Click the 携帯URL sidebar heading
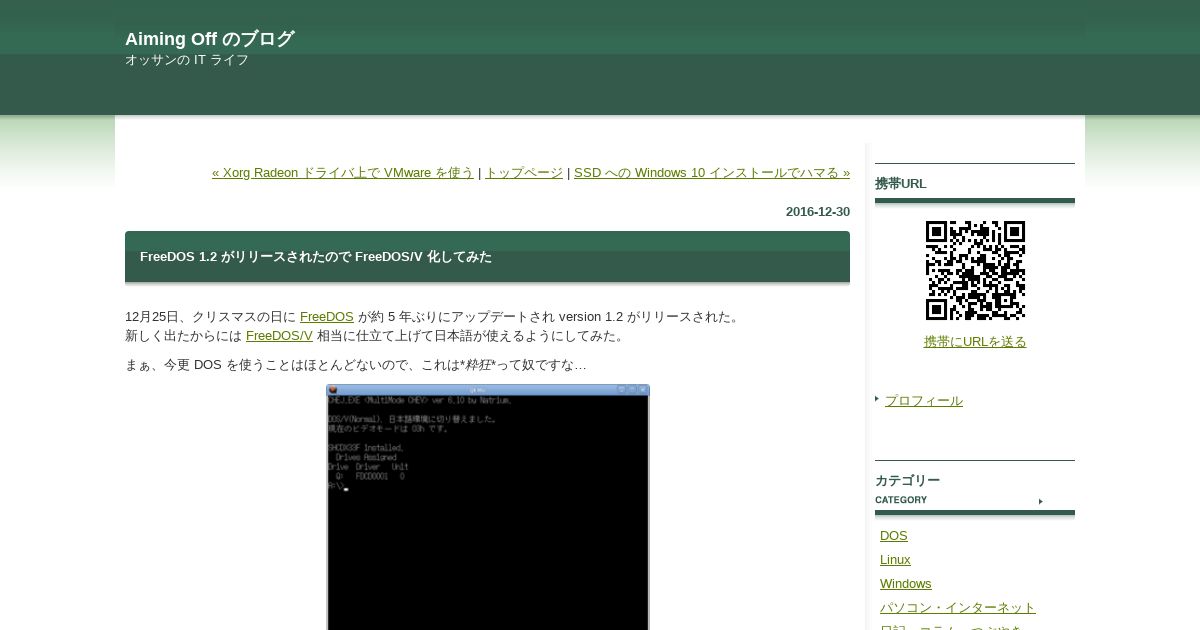Screen dimensions: 1200x630 pyautogui.click(x=901, y=184)
